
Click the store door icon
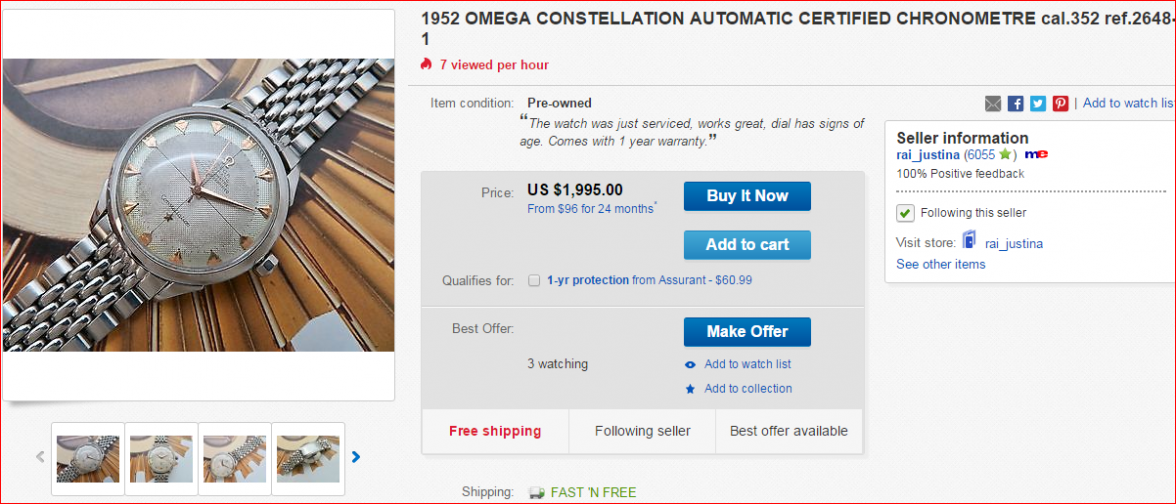click(x=968, y=241)
